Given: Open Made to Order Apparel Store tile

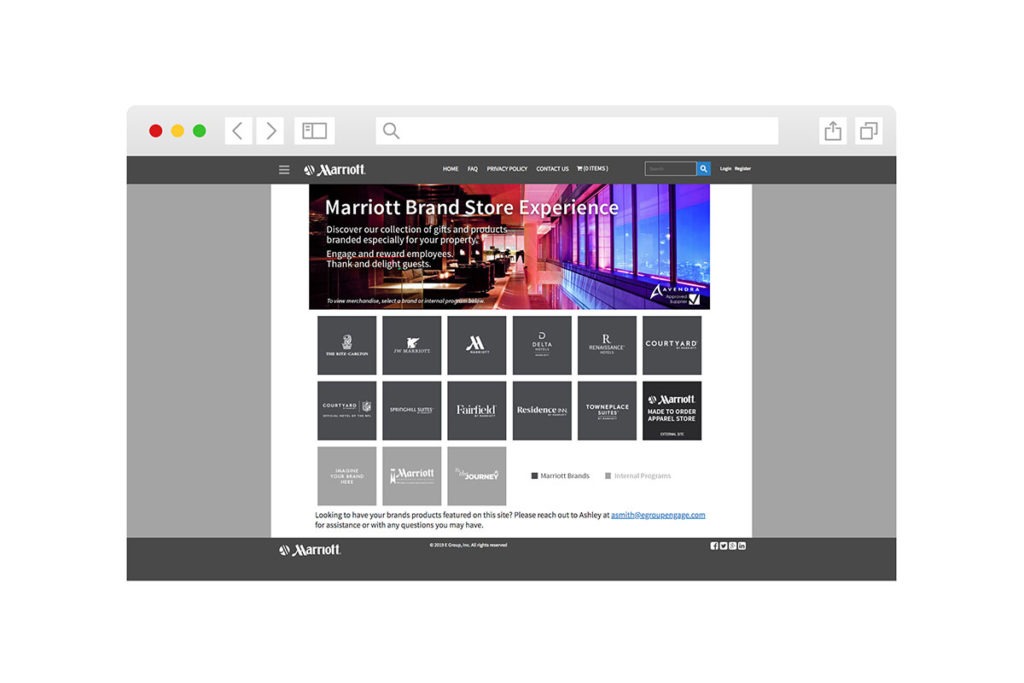Looking at the screenshot, I should (x=672, y=411).
